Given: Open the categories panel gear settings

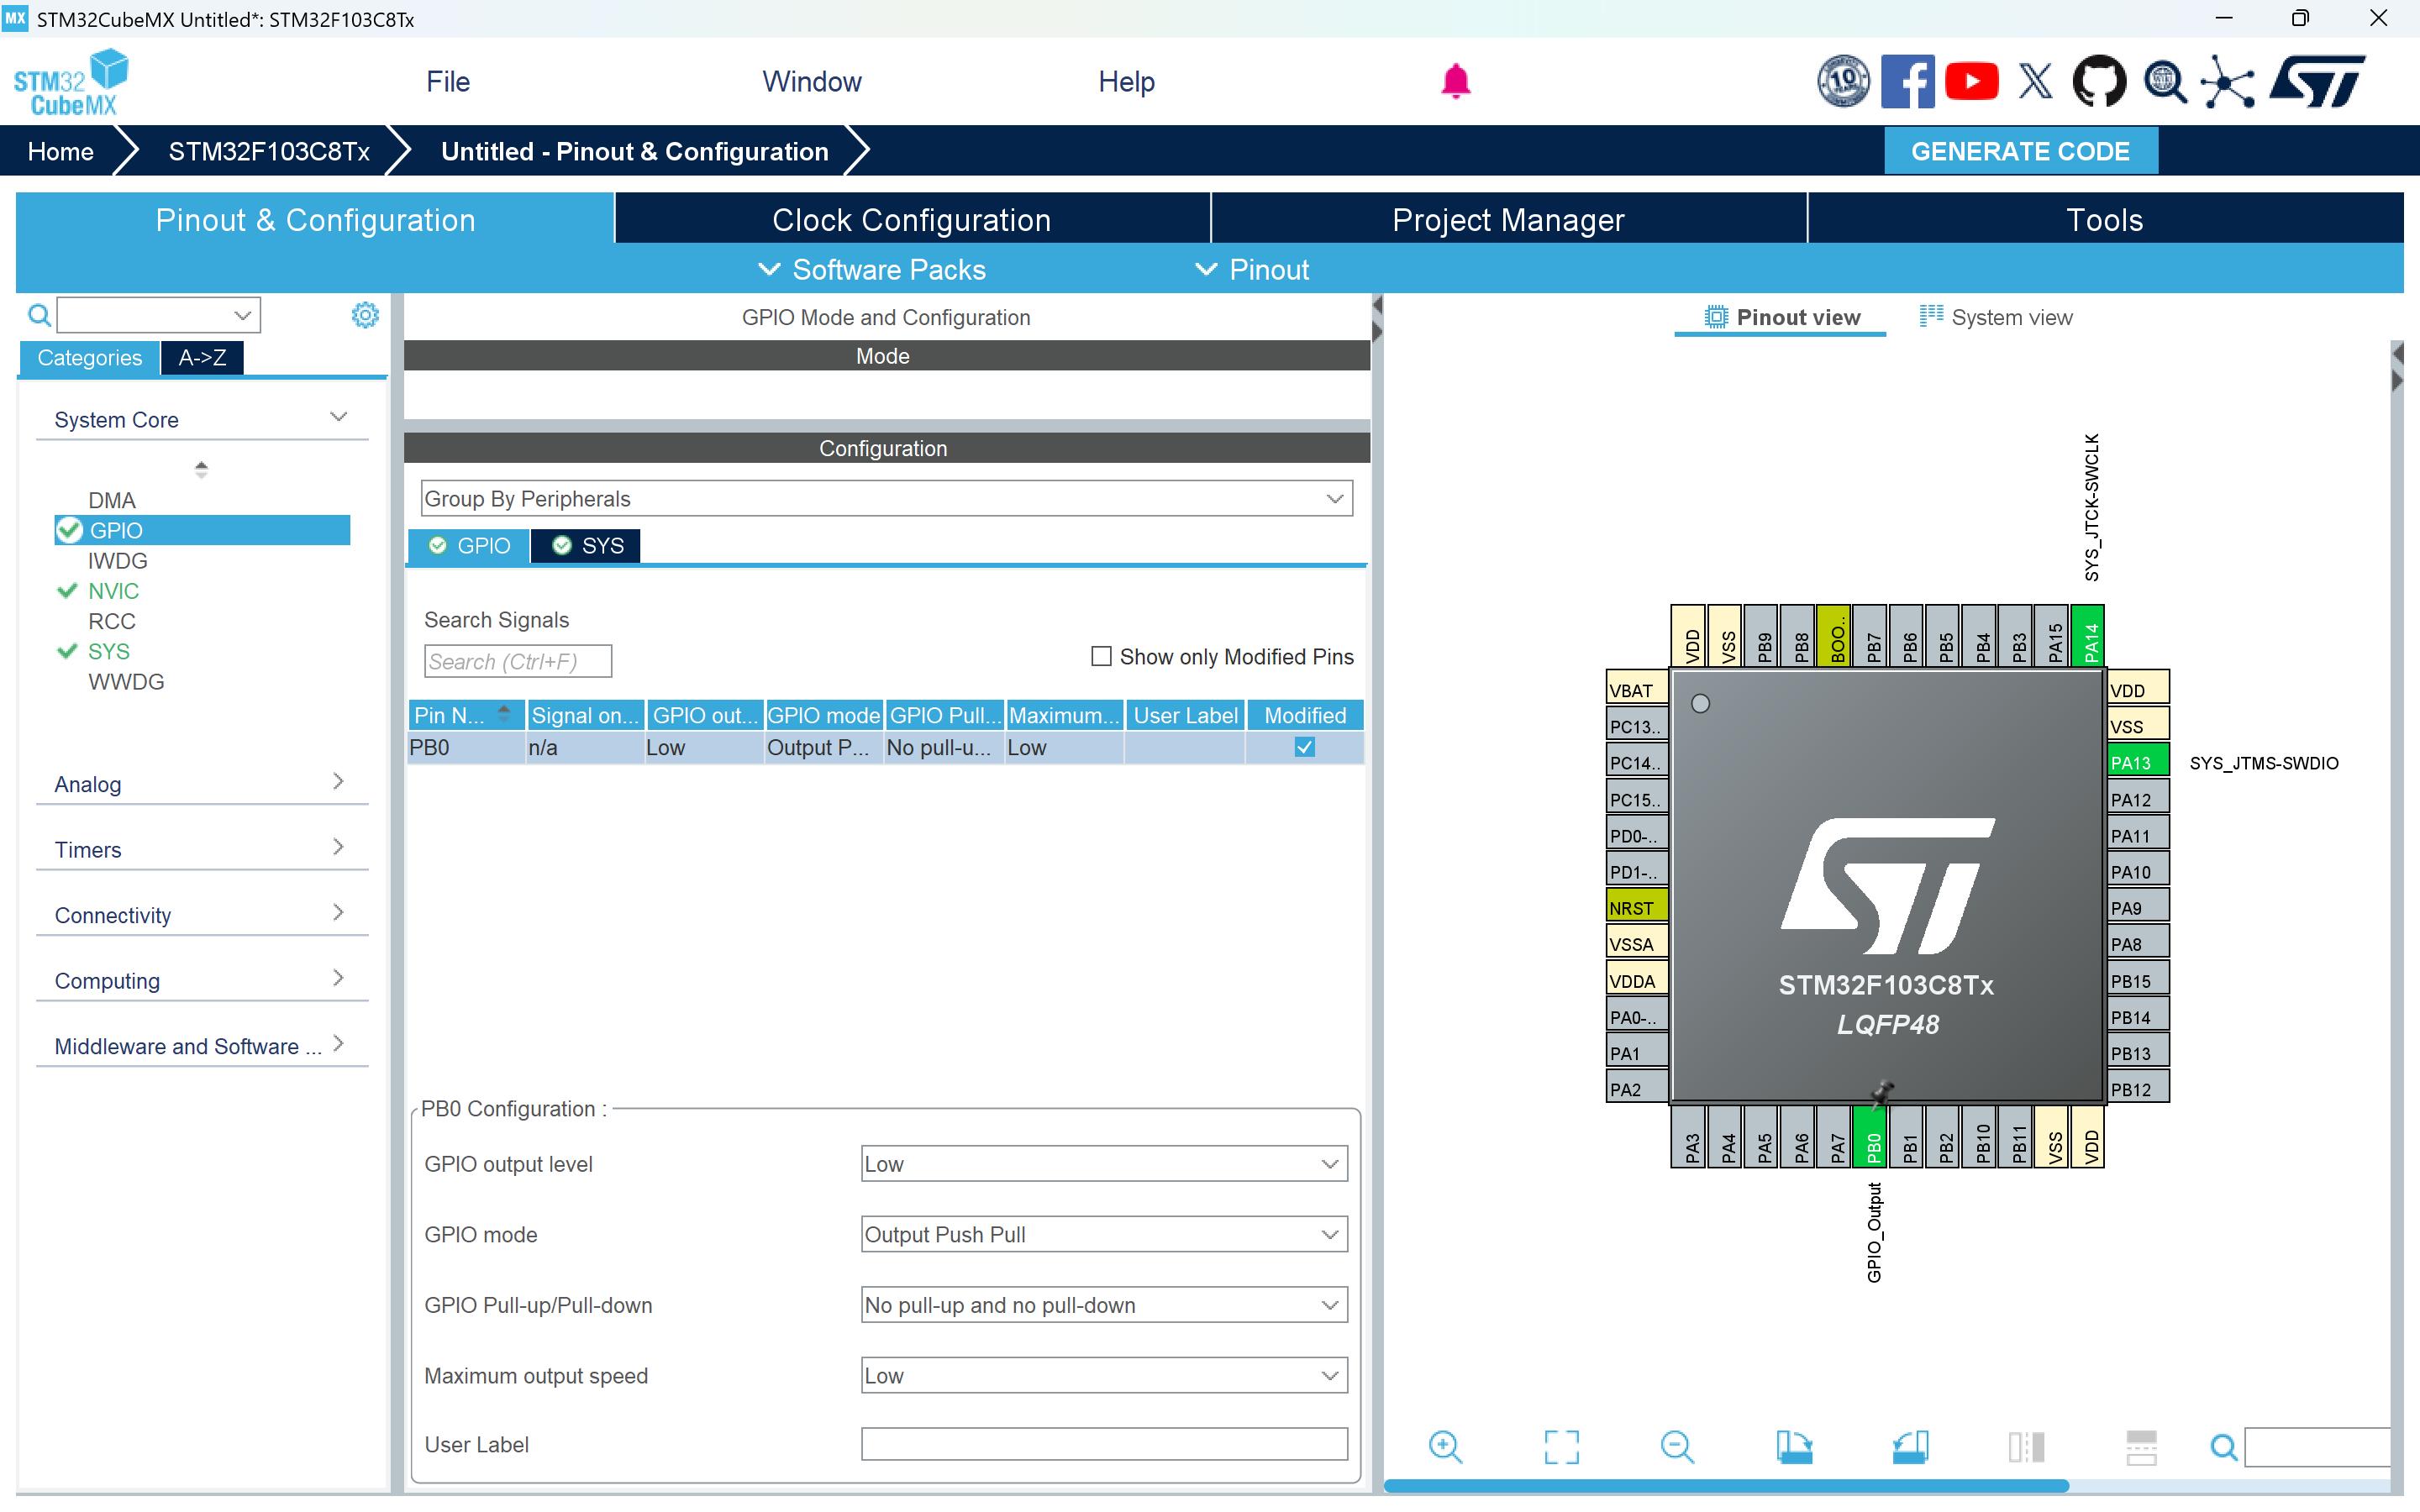Looking at the screenshot, I should [x=365, y=315].
